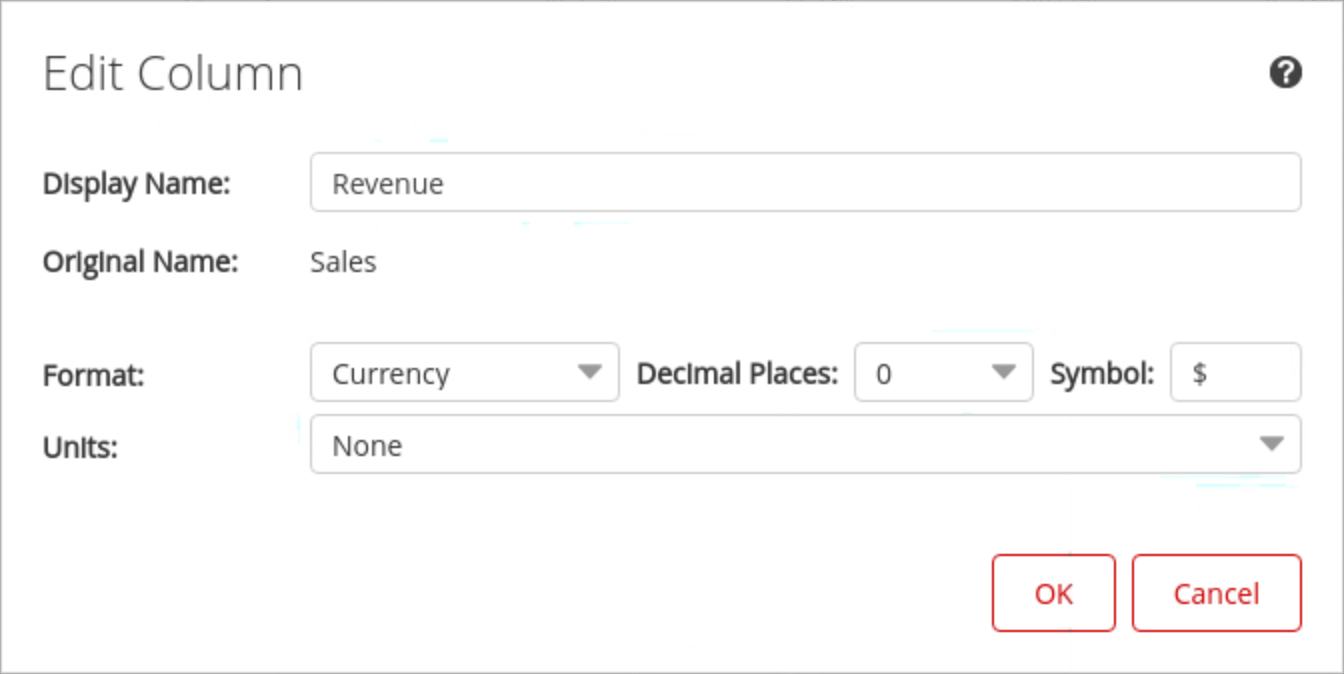Click the "Original Name:" label
Viewport: 1344px width, 674px height.
pyautogui.click(x=140, y=262)
